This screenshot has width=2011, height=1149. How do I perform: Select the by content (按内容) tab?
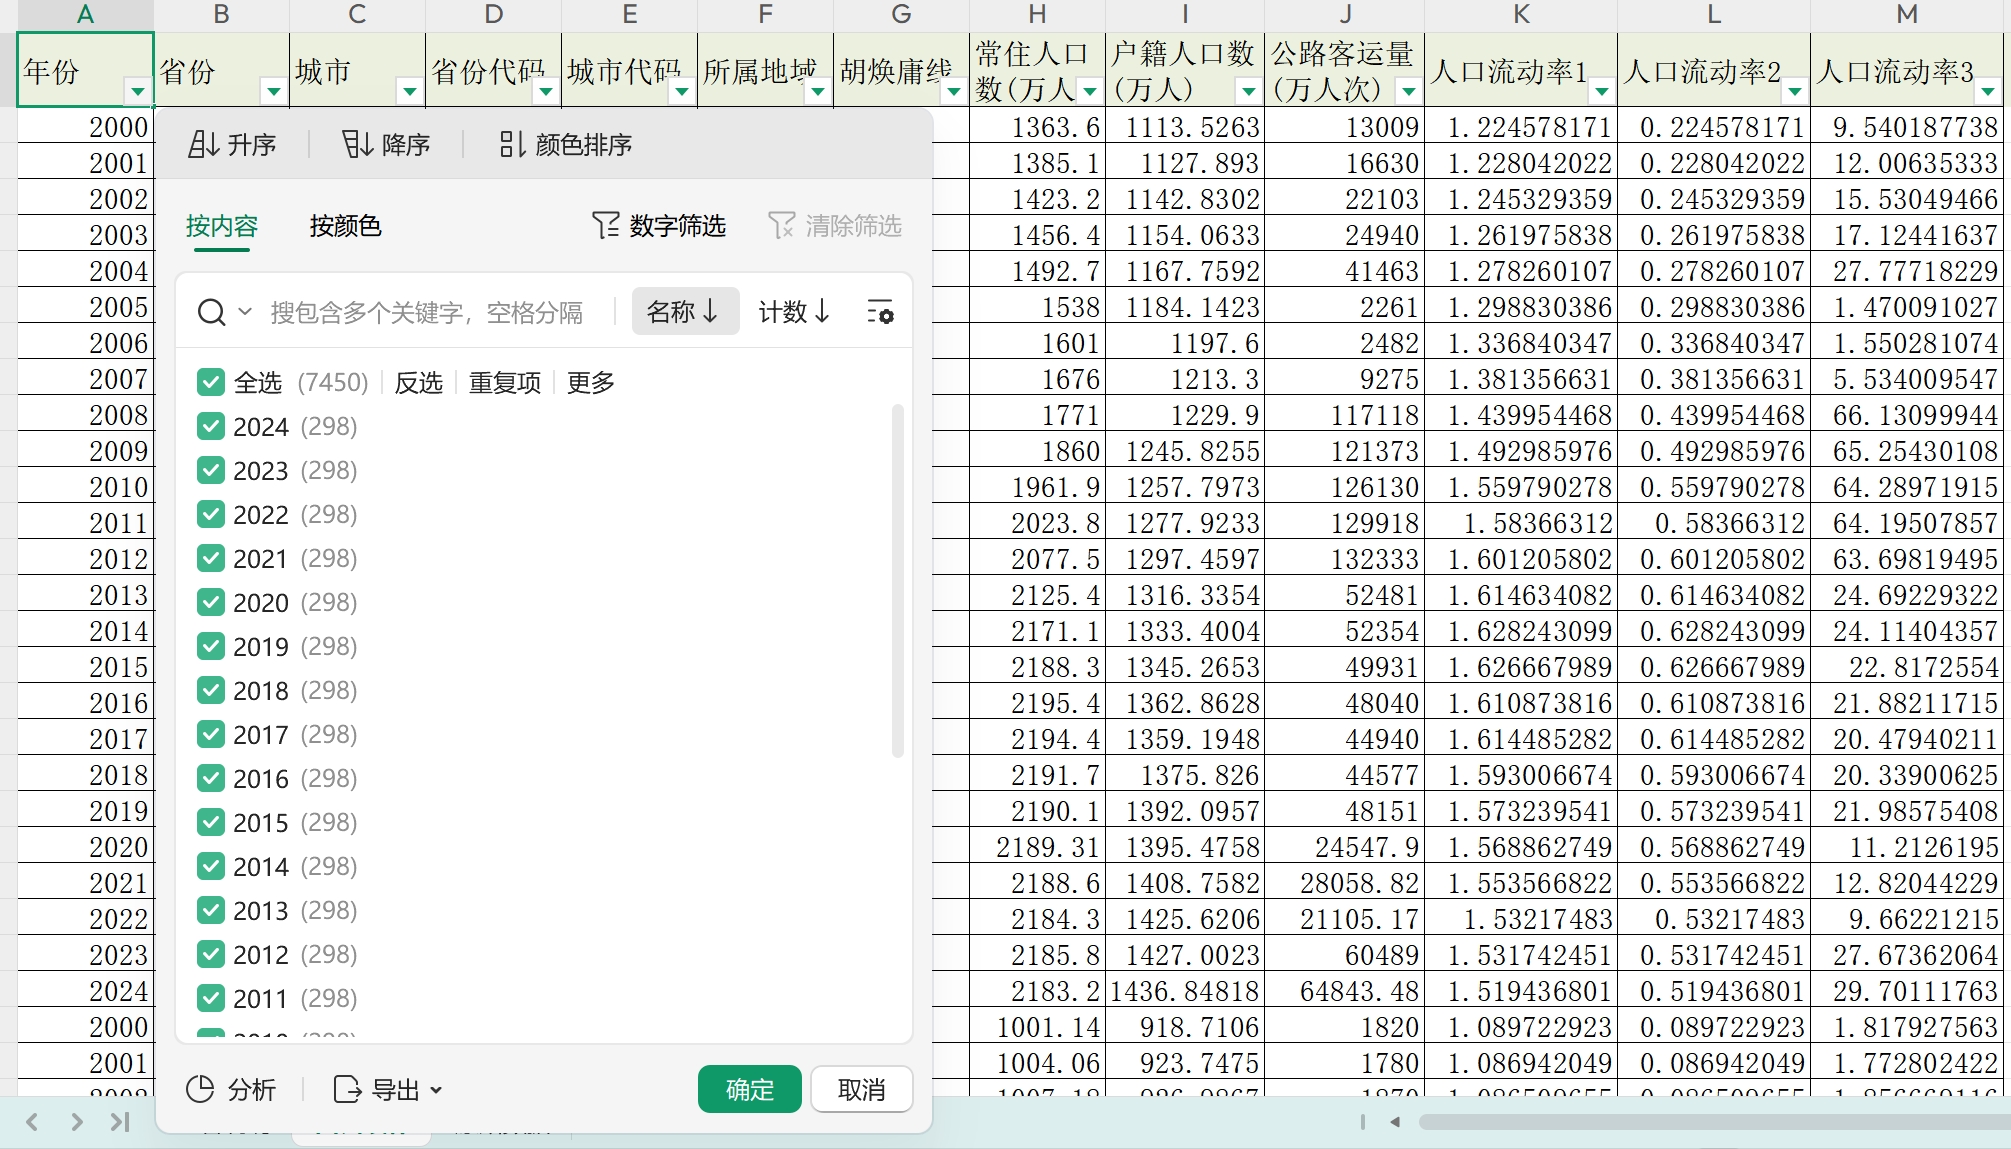(x=222, y=226)
